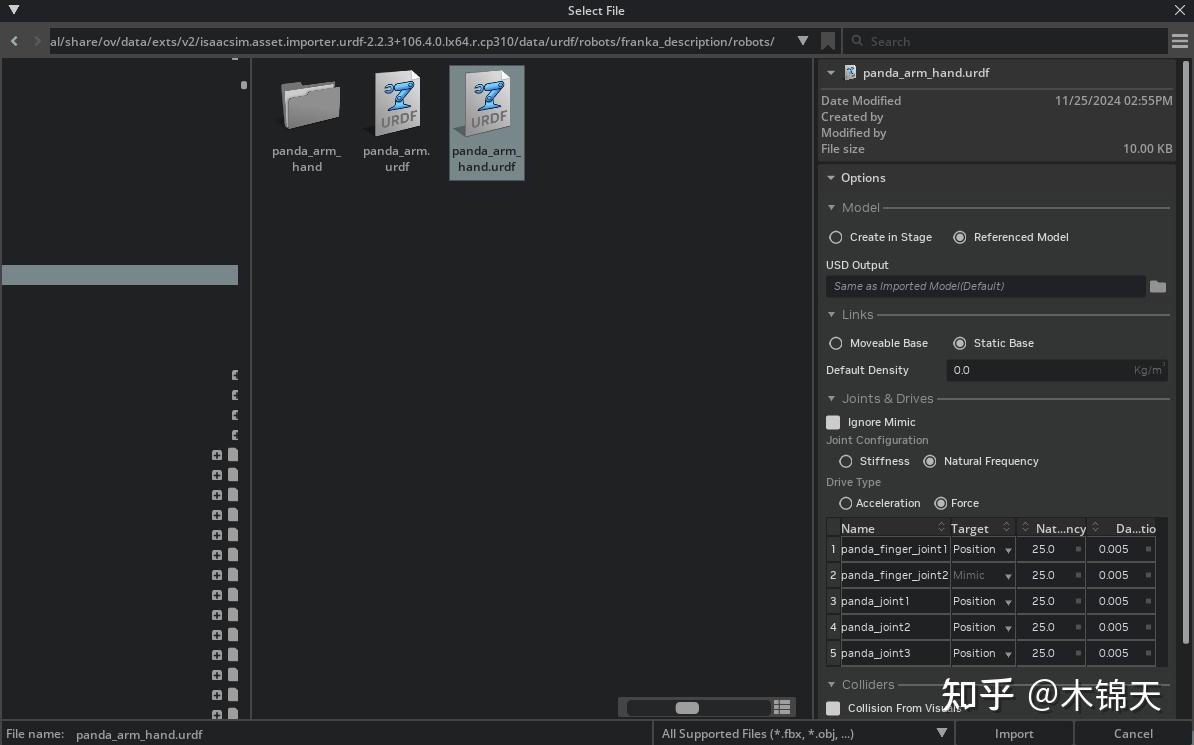Switch to detail view using the grid icon
This screenshot has height=745, width=1194.
click(x=783, y=707)
